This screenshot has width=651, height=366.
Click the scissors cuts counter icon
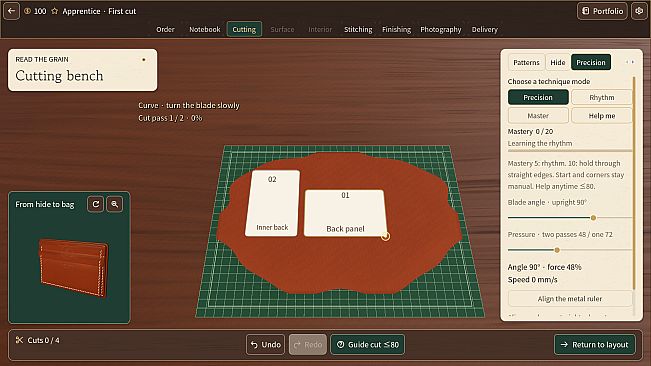19,340
